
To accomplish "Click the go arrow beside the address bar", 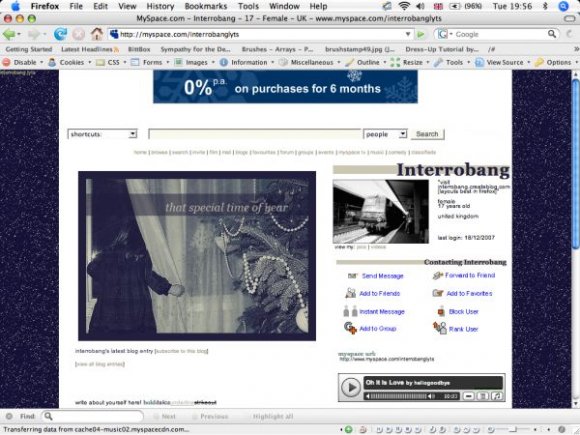I will pyautogui.click(x=421, y=34).
